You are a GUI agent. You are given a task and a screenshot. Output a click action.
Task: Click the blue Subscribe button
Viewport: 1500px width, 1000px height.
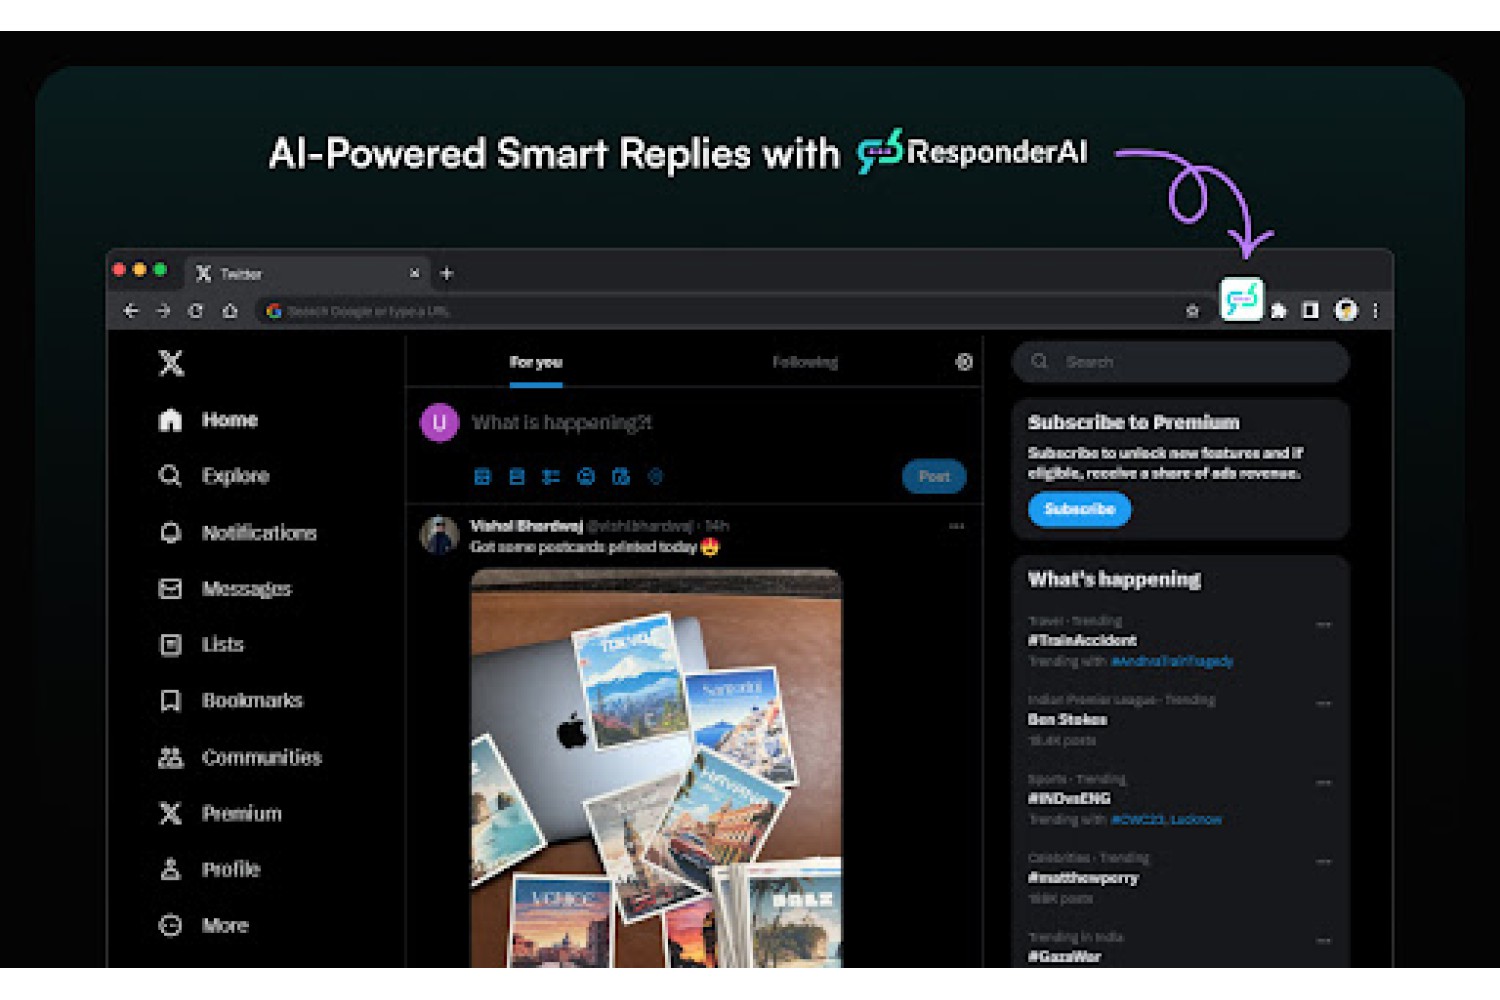pyautogui.click(x=1079, y=509)
